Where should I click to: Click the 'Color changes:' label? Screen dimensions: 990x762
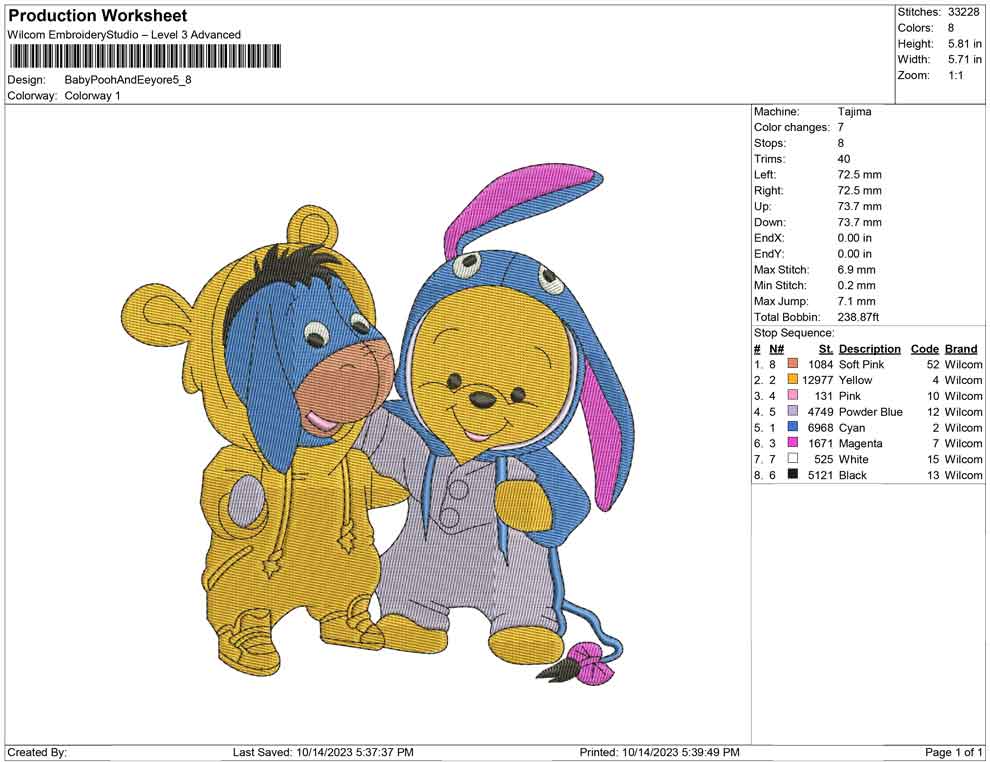(x=792, y=128)
